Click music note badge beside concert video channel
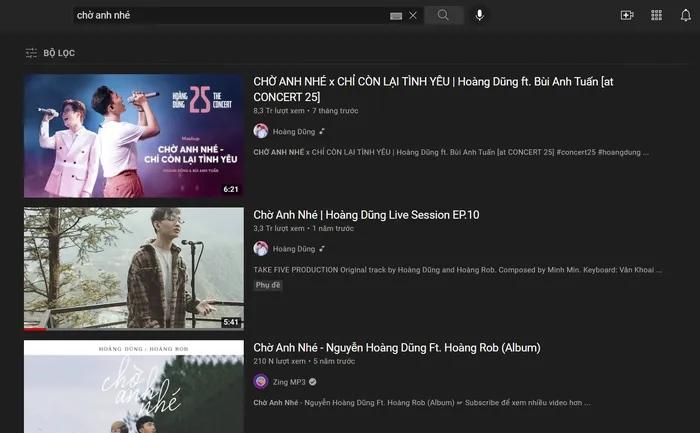The image size is (700, 433). point(322,131)
